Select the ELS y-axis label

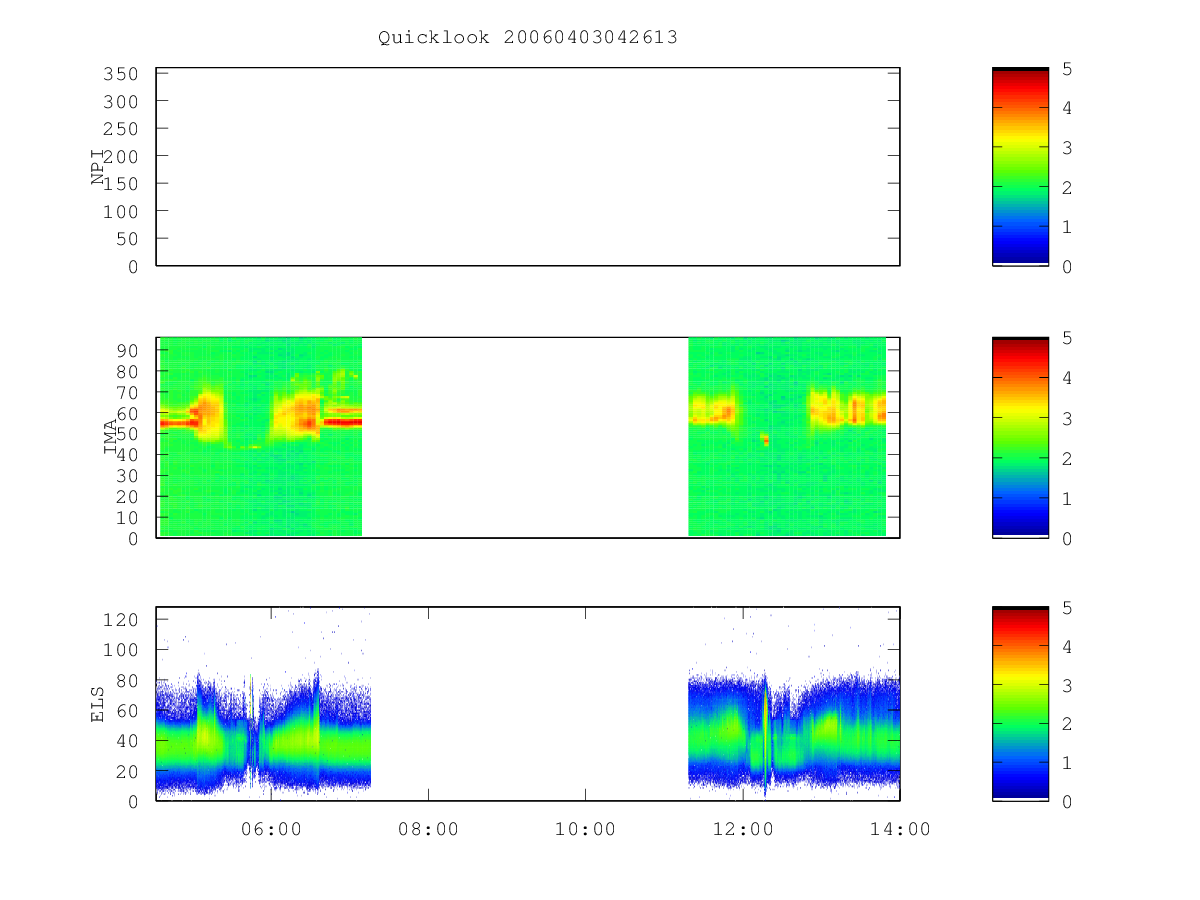click(x=98, y=704)
